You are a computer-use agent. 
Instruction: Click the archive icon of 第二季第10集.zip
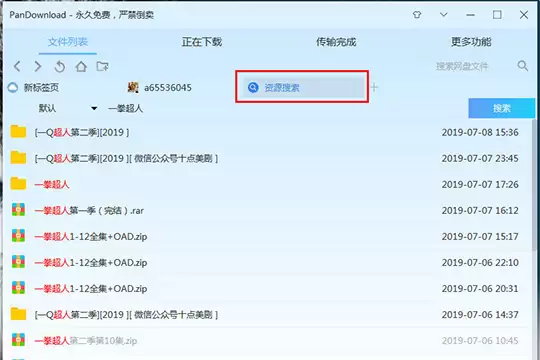point(18,340)
